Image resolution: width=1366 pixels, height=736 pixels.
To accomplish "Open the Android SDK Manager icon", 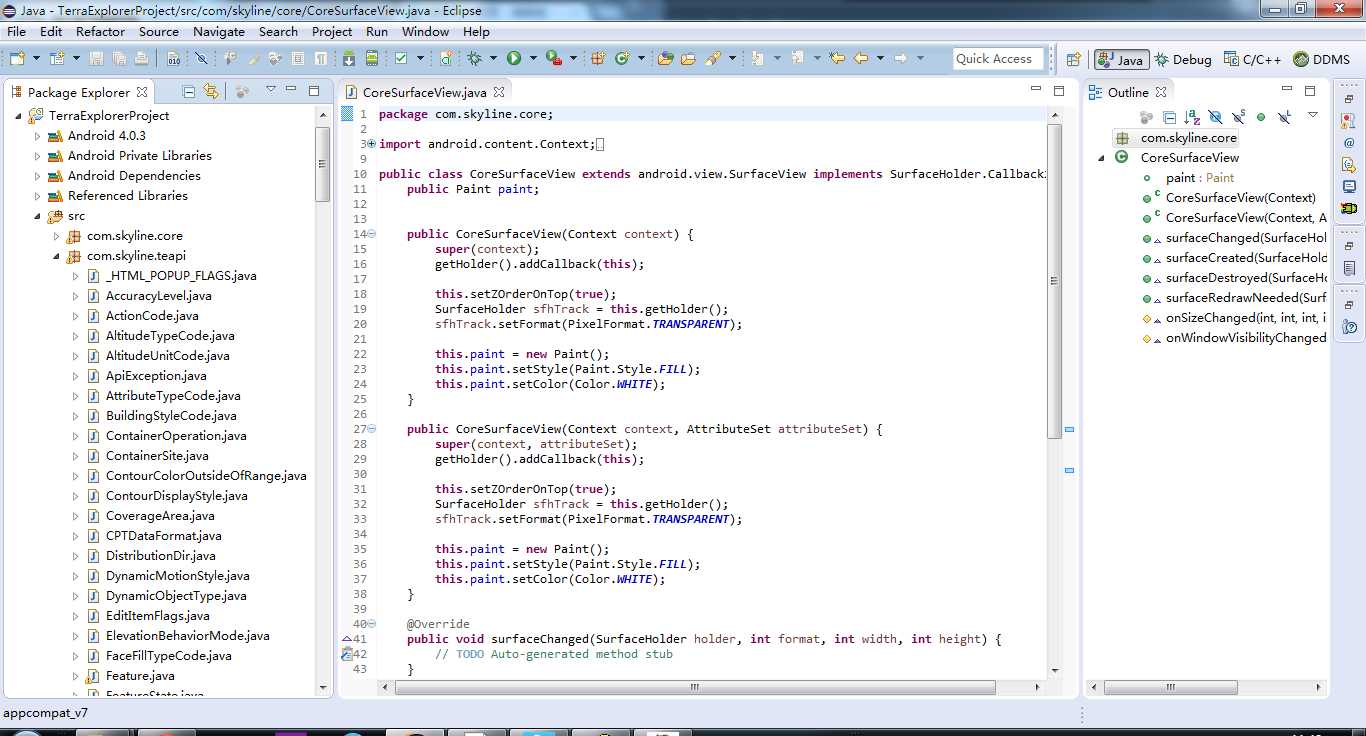I will [351, 59].
